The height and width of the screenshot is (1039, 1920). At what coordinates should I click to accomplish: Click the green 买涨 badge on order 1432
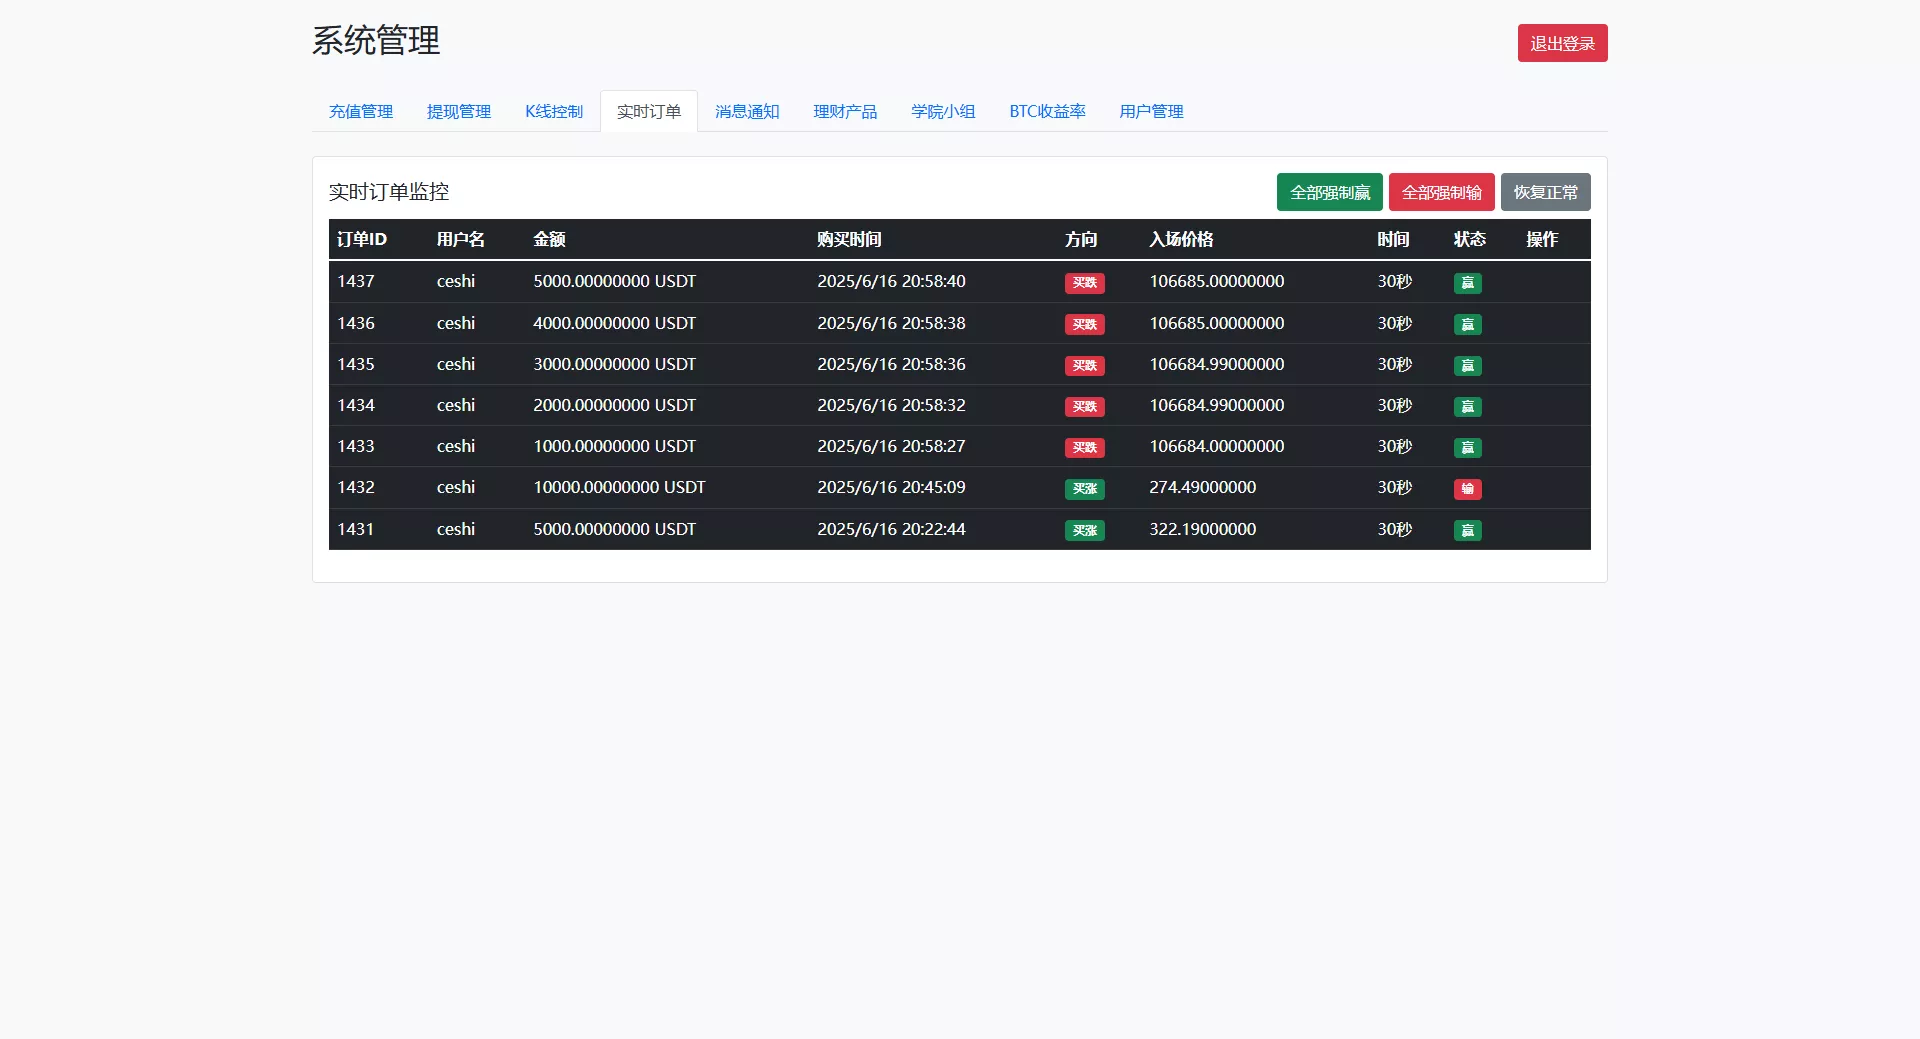(x=1084, y=489)
